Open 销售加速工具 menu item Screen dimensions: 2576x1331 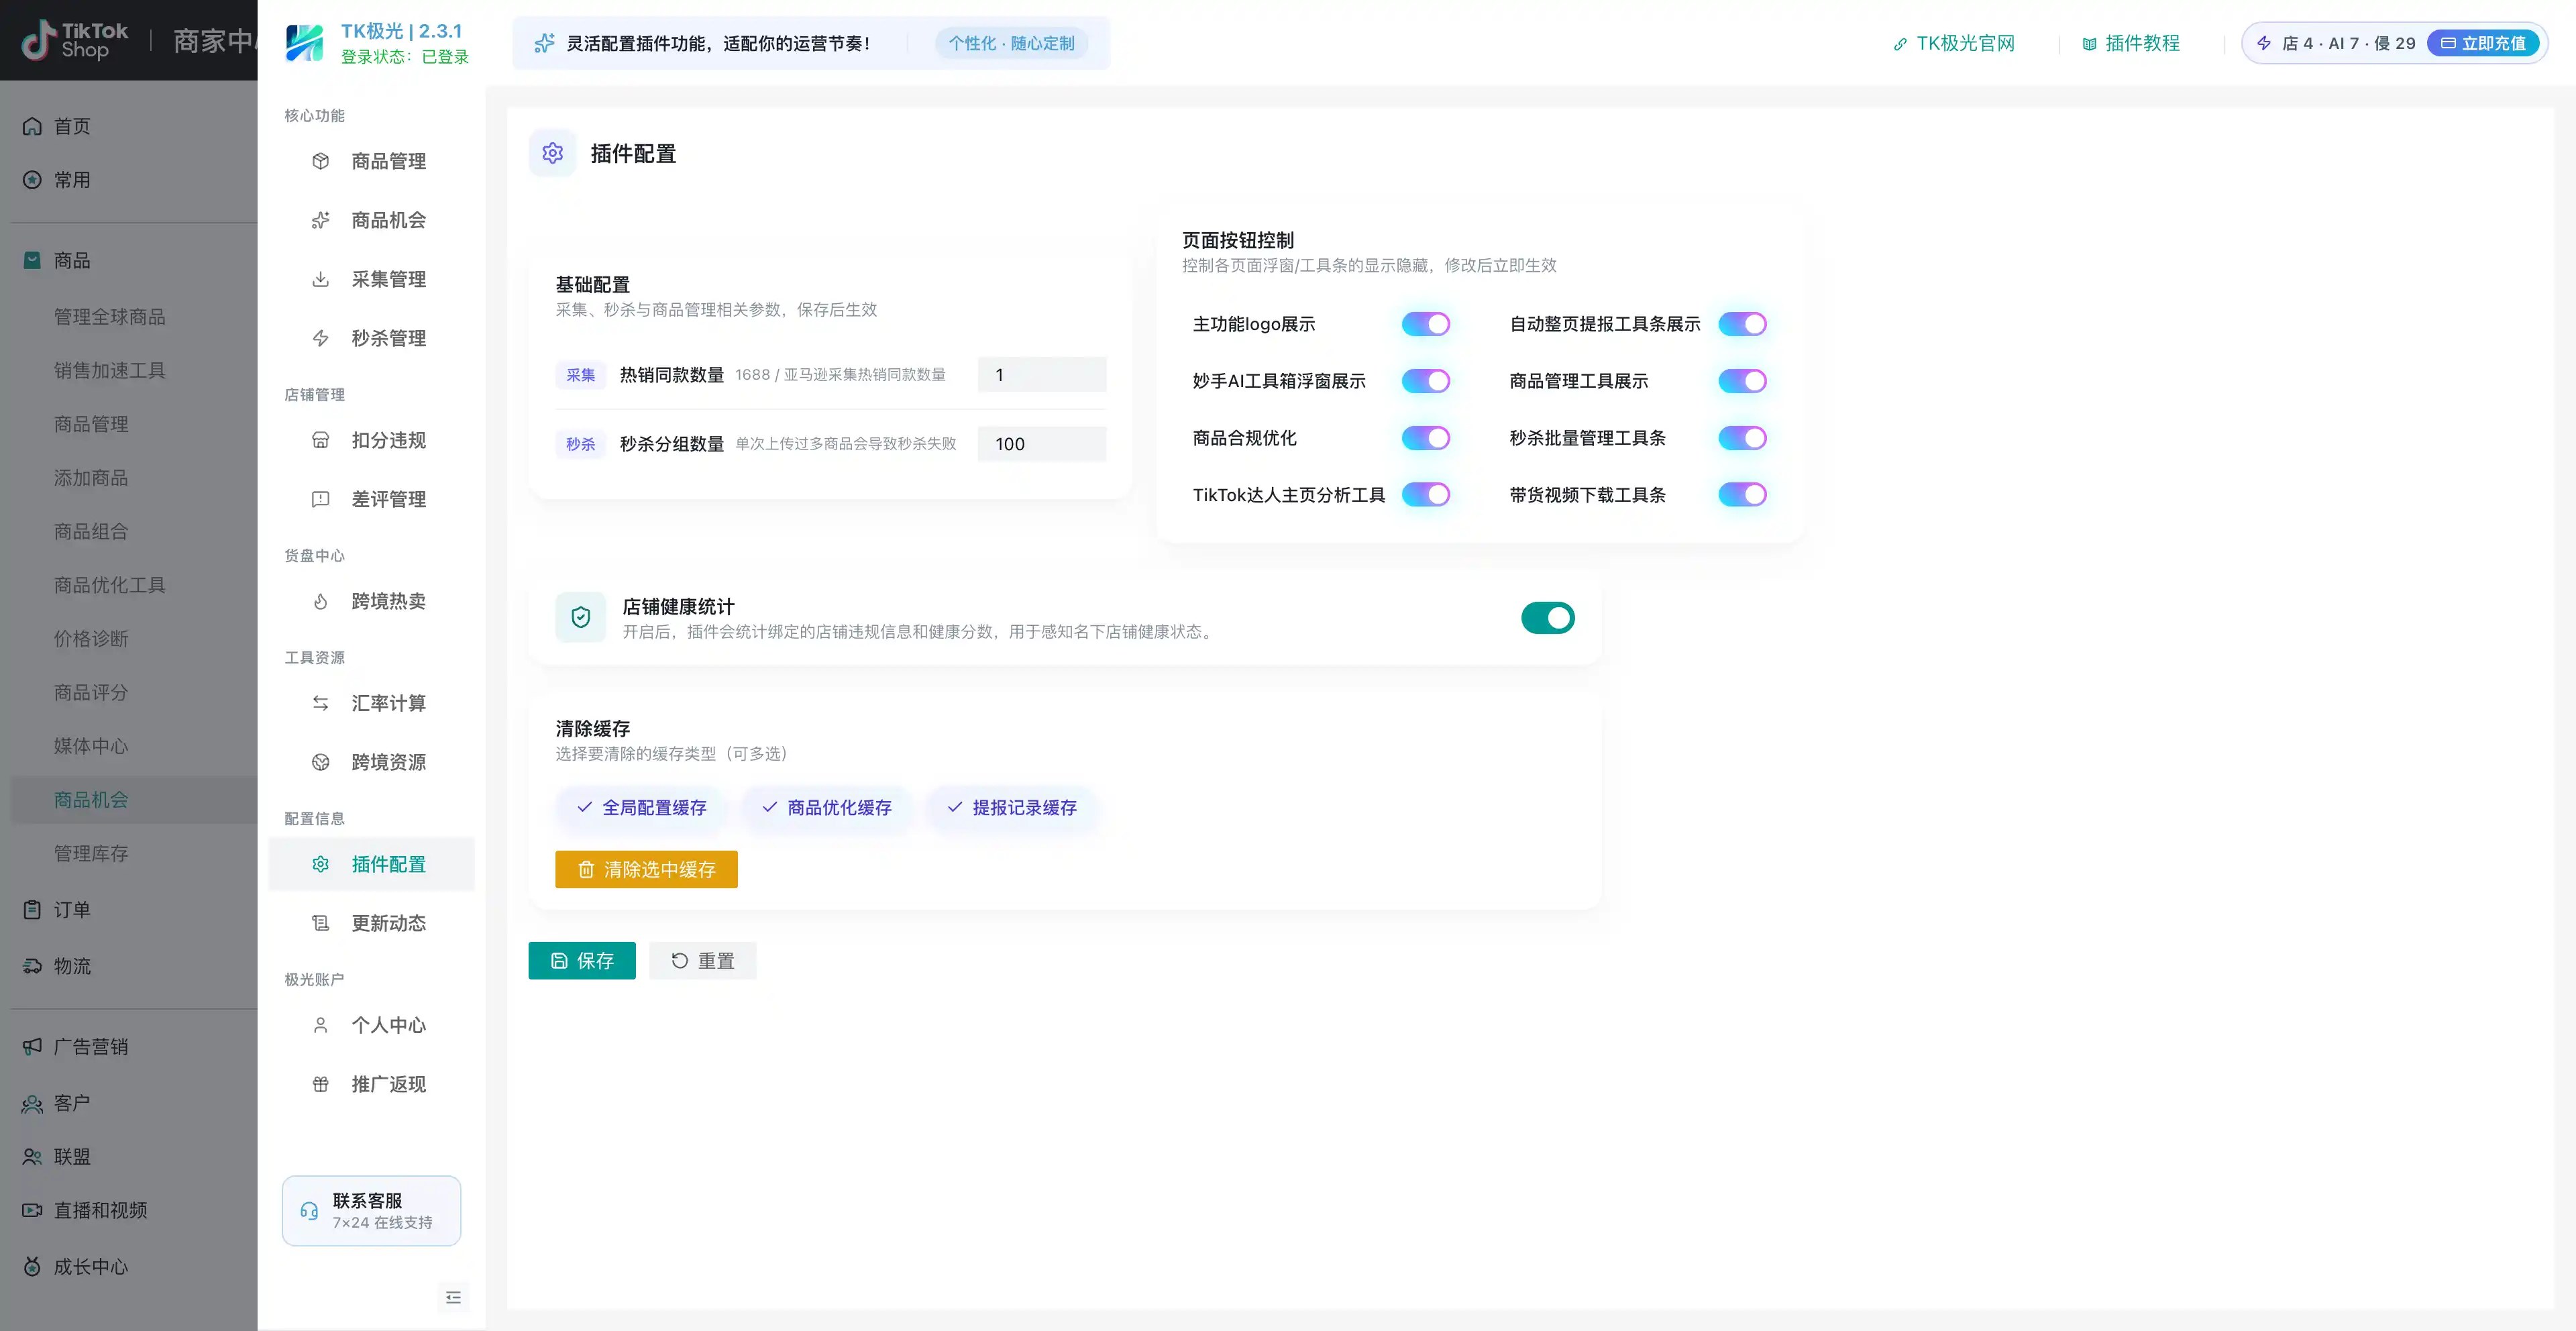click(109, 371)
